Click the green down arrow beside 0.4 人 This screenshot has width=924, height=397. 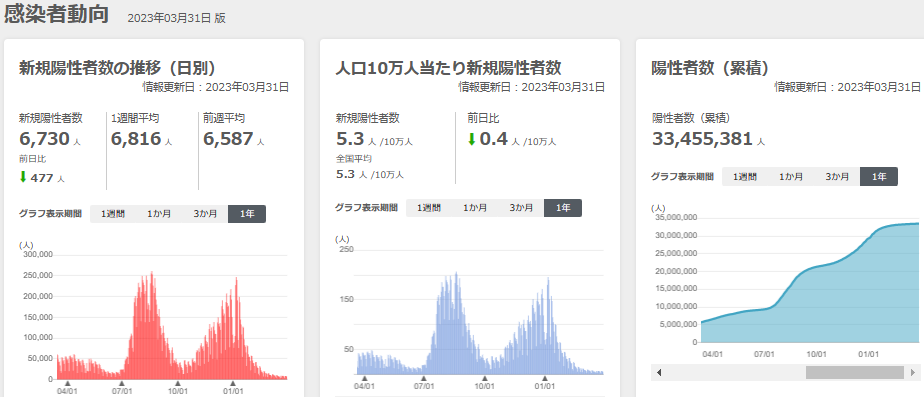pos(472,140)
